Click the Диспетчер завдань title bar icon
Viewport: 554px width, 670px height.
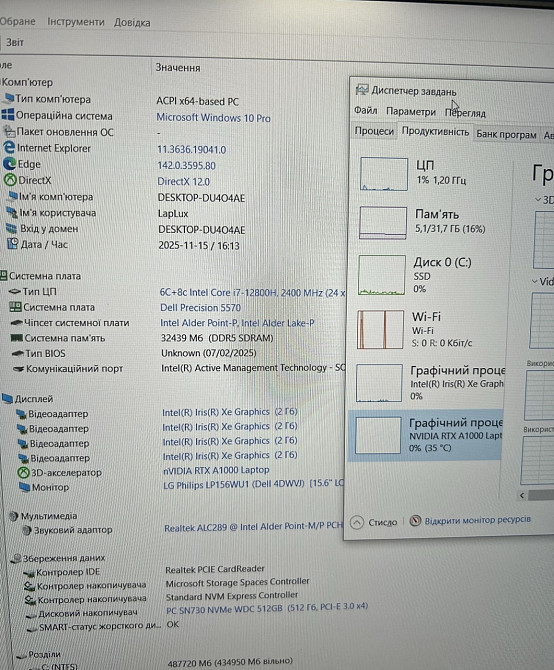pos(362,90)
